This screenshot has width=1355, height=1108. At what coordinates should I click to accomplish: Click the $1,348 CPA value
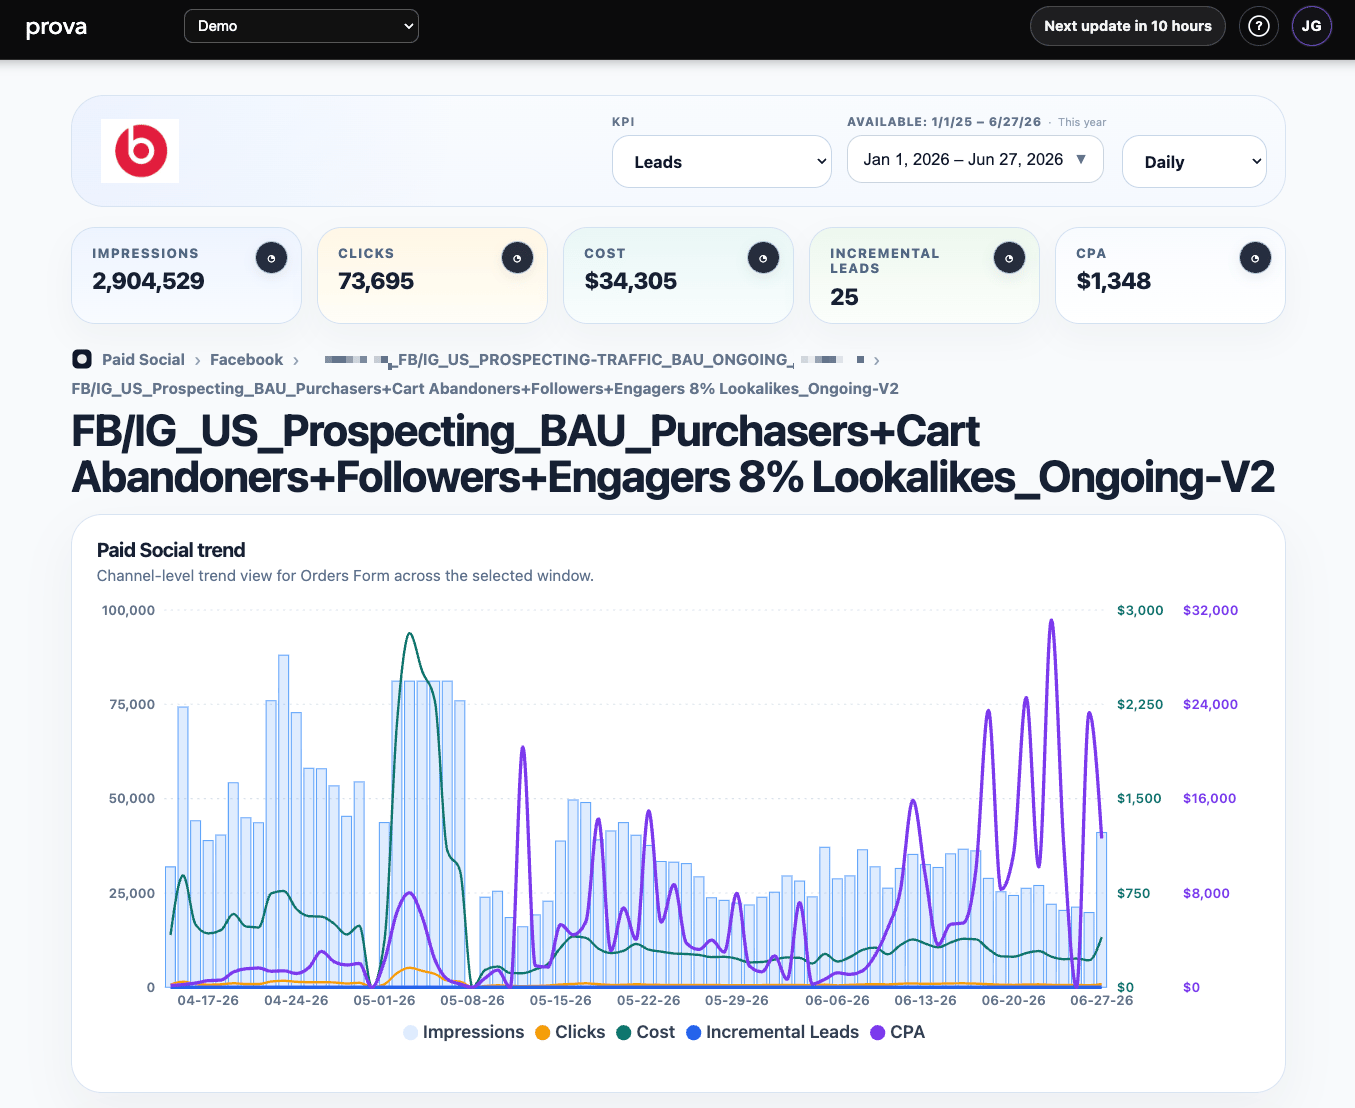(x=1114, y=282)
